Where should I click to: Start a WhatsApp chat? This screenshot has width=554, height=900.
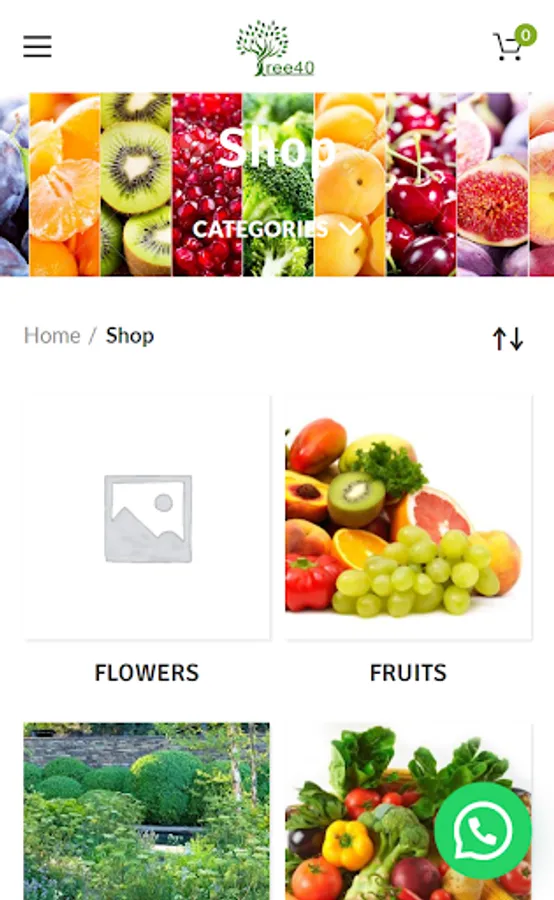pyautogui.click(x=482, y=830)
